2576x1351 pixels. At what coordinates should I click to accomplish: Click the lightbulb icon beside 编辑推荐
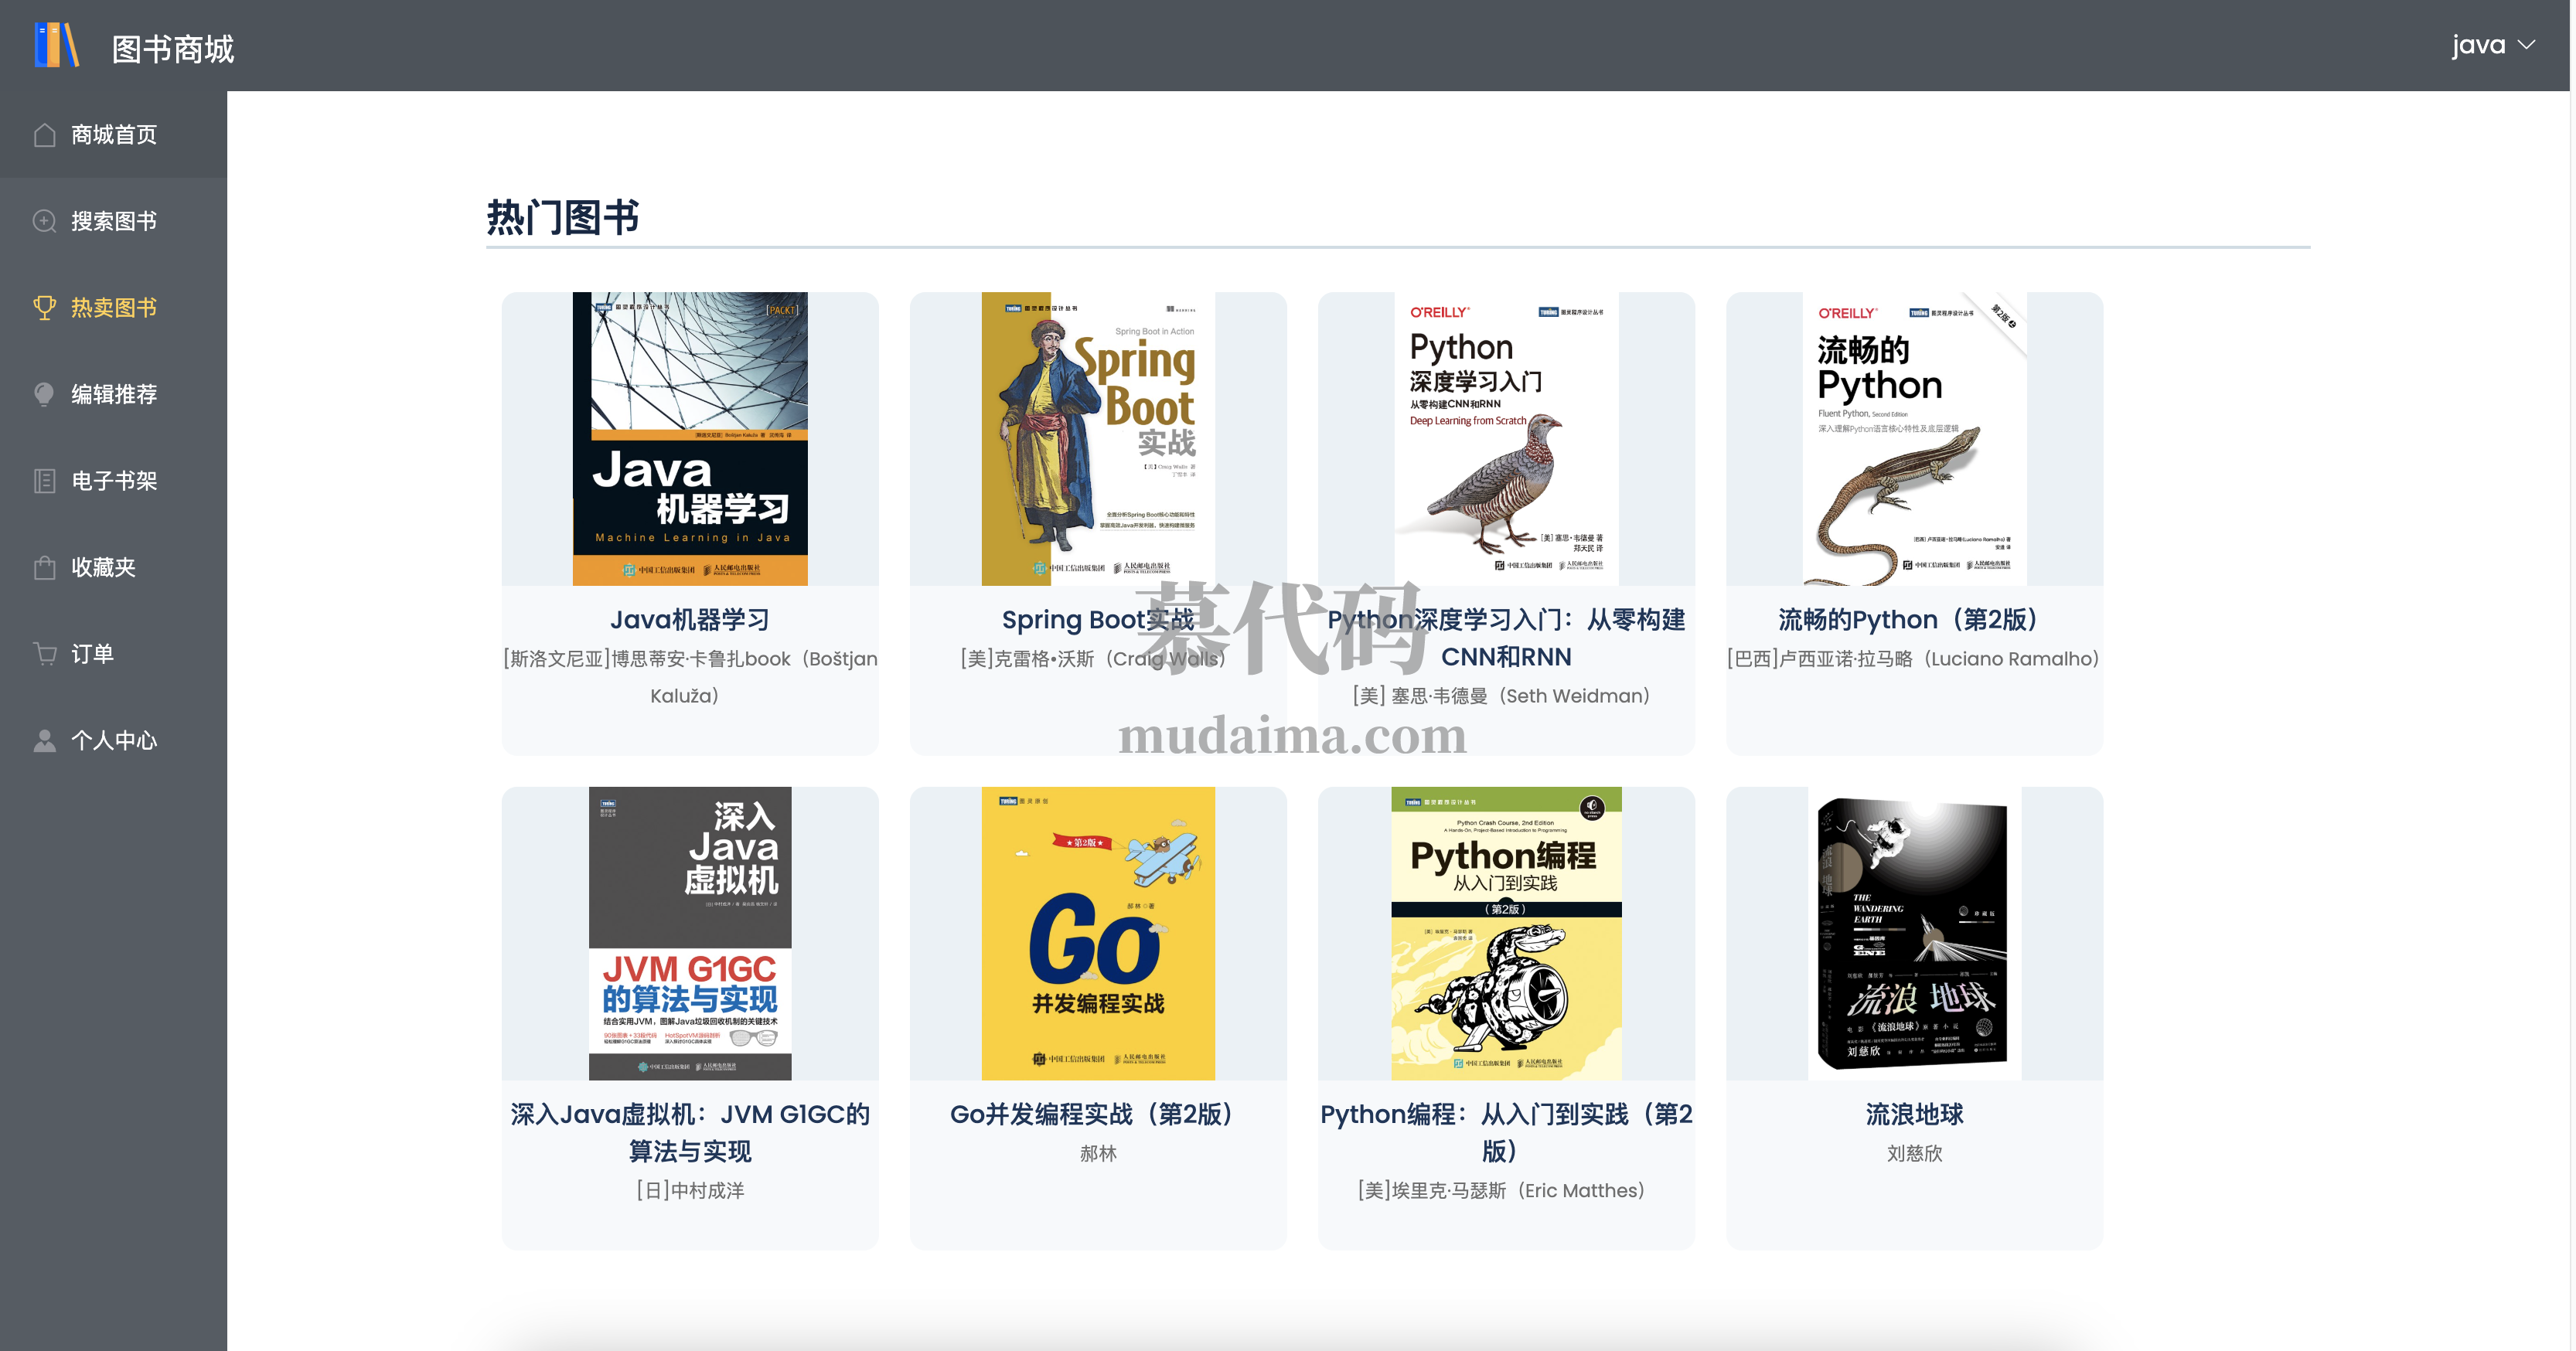coord(44,394)
